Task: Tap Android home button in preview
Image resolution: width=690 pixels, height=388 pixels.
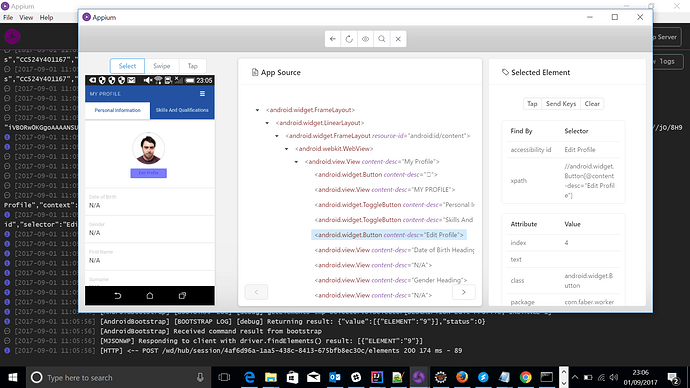Action: coord(150,296)
